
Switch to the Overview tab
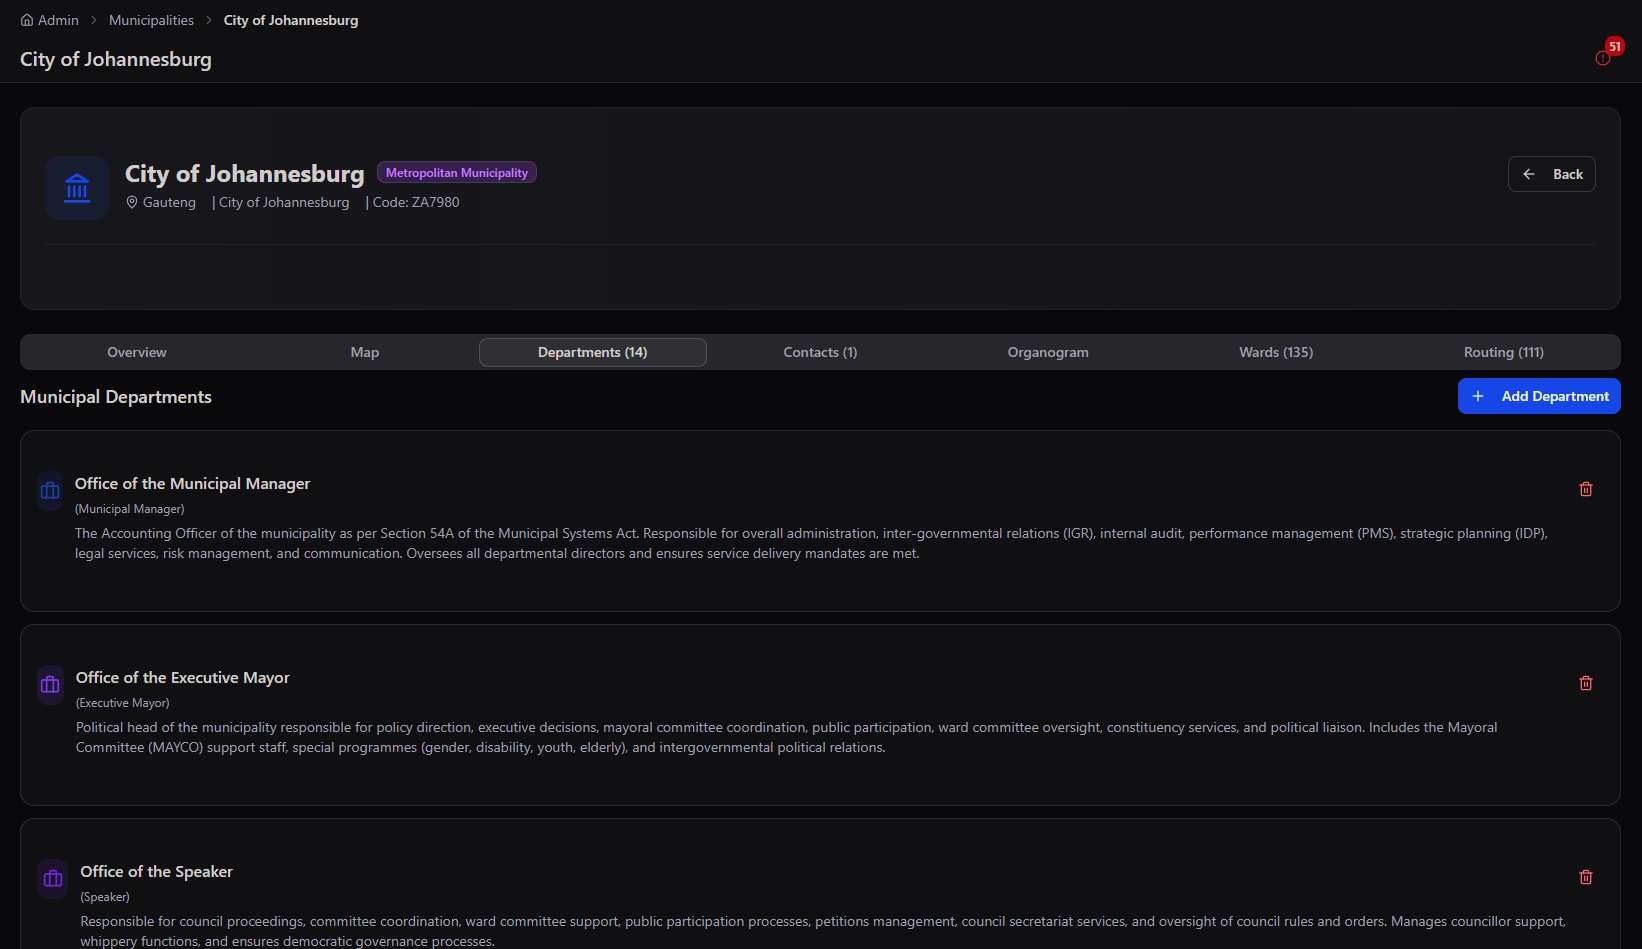pyautogui.click(x=137, y=352)
